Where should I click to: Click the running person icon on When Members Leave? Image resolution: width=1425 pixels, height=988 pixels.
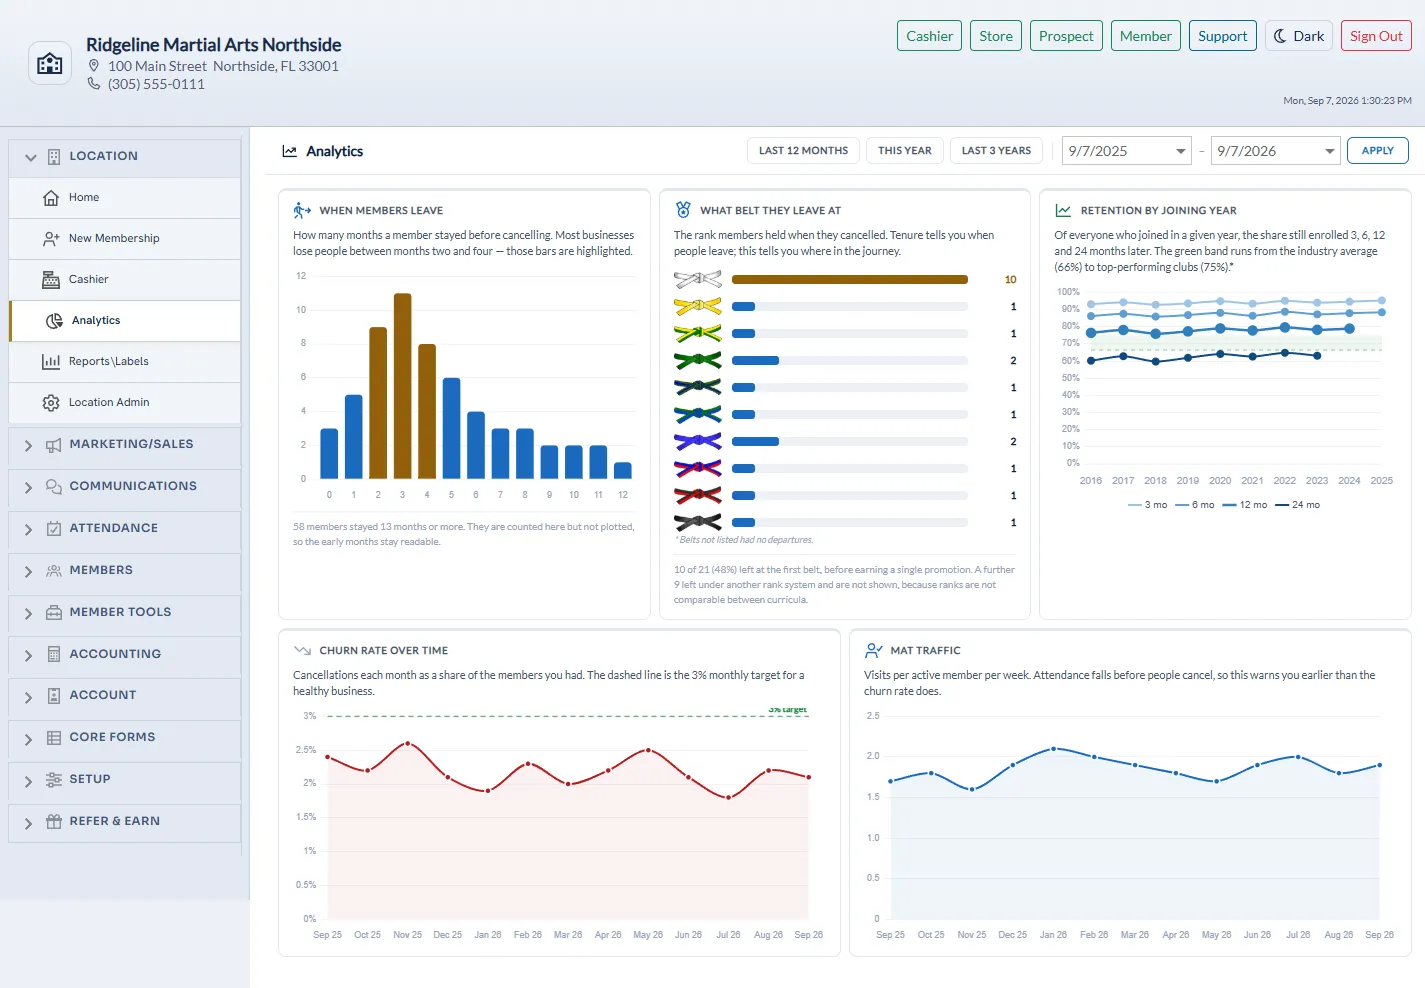(302, 210)
